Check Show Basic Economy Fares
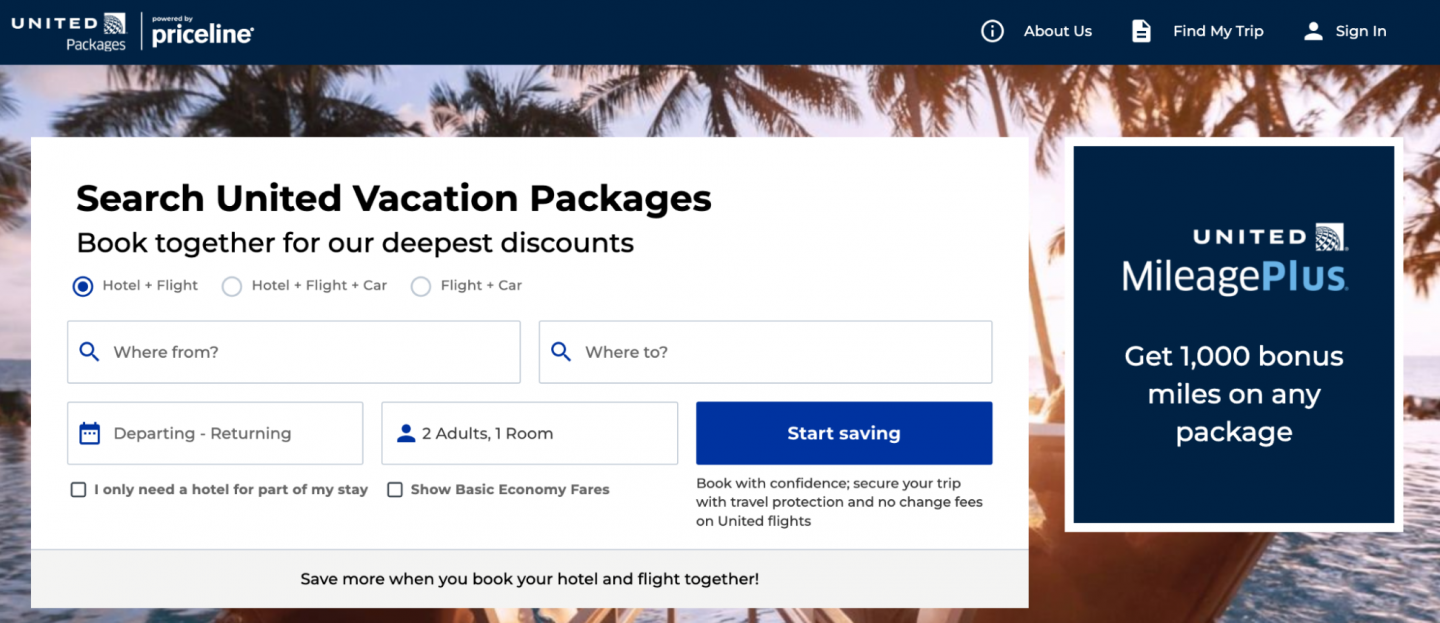The width and height of the screenshot is (1440, 623). pos(395,490)
